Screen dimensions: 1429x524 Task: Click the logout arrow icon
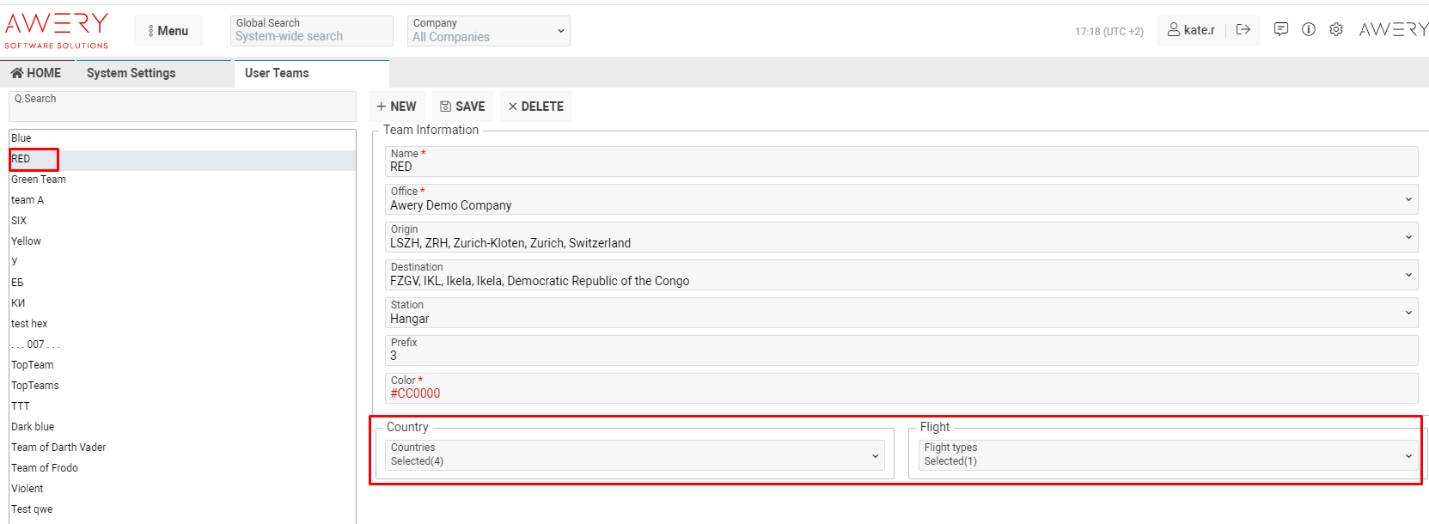click(x=1243, y=30)
